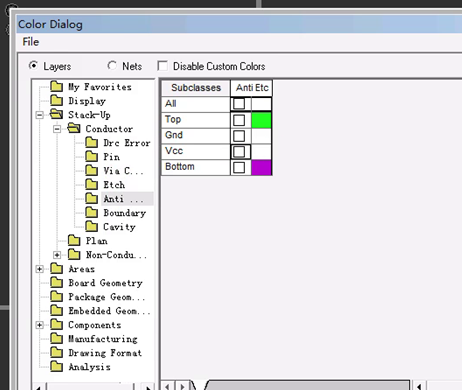The image size is (462, 390).
Task: Click the Pin folder icon
Action: 91,156
